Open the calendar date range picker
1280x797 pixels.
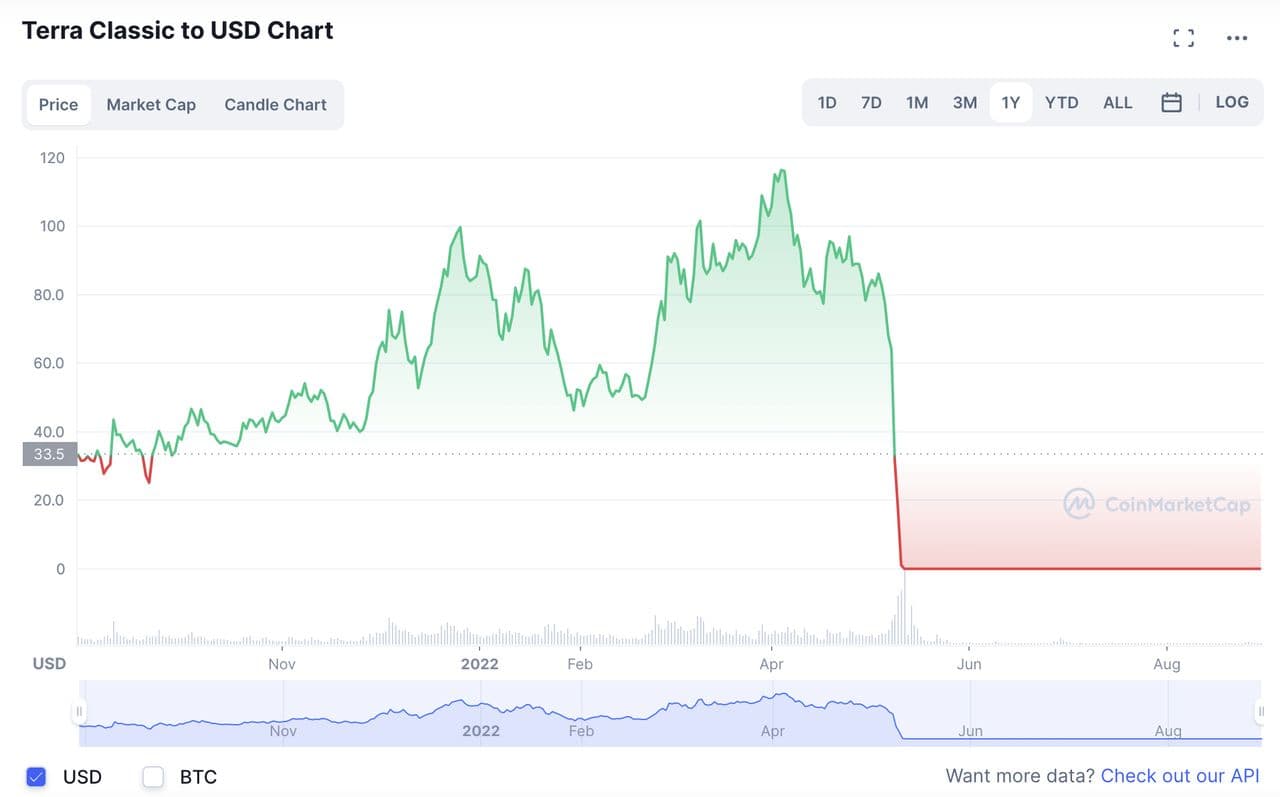tap(1172, 103)
